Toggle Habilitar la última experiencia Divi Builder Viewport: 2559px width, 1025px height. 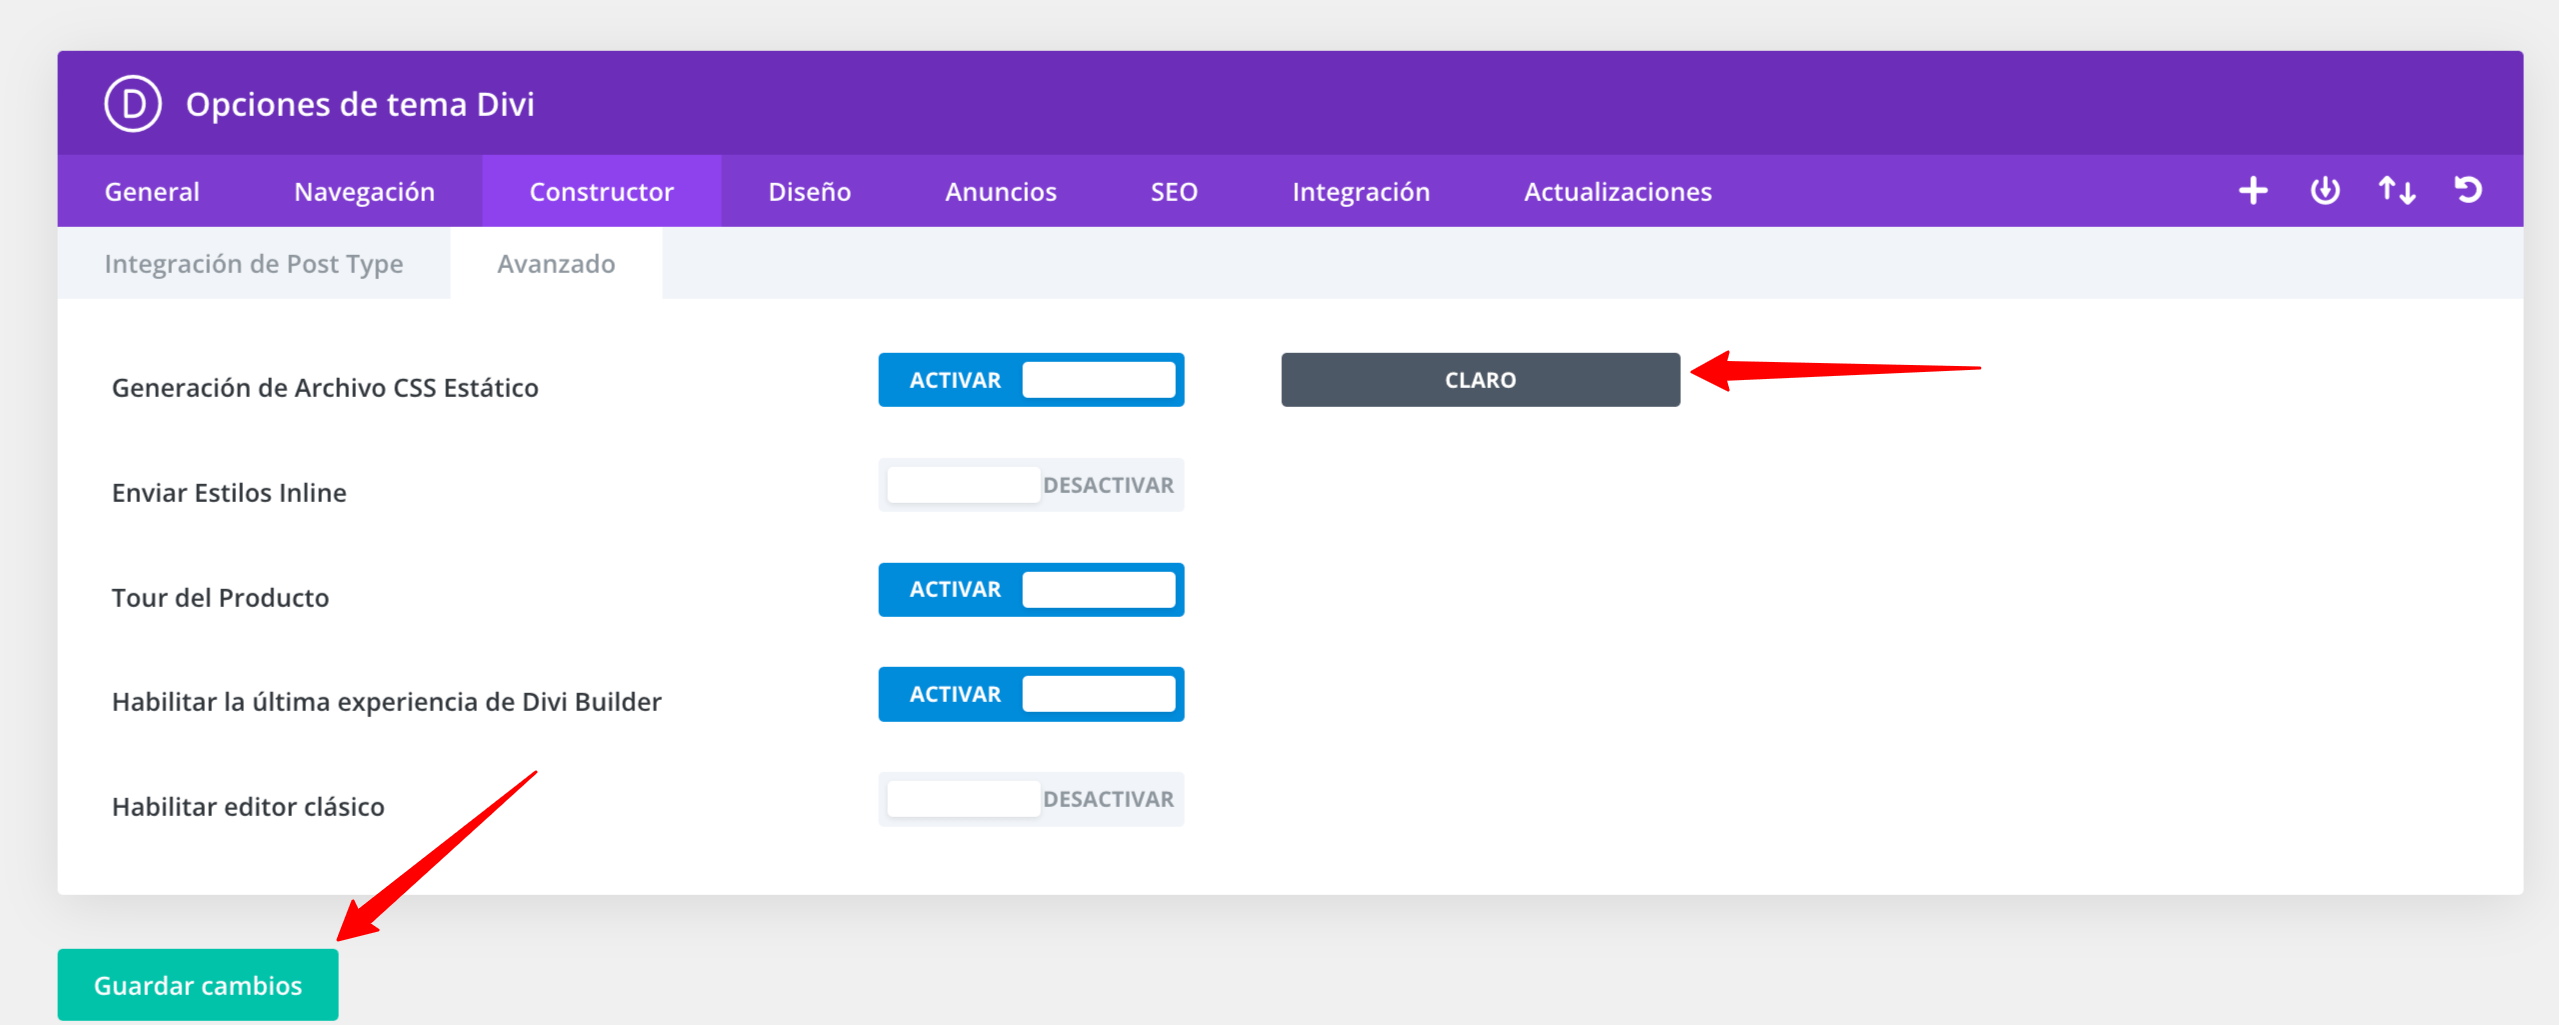(x=1031, y=694)
